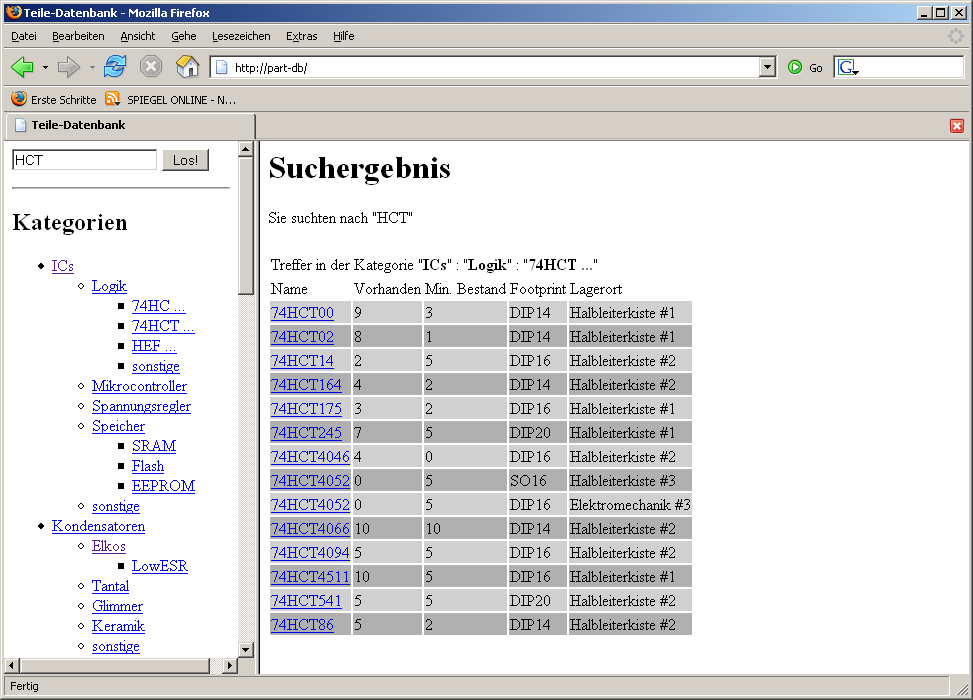Open the 74HCT4066 part link

click(310, 529)
